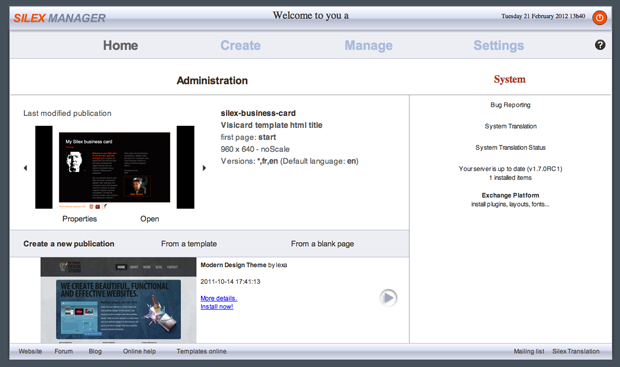Click the install plugins, layouts, fonts text
The height and width of the screenshot is (367, 620).
pyautogui.click(x=510, y=204)
